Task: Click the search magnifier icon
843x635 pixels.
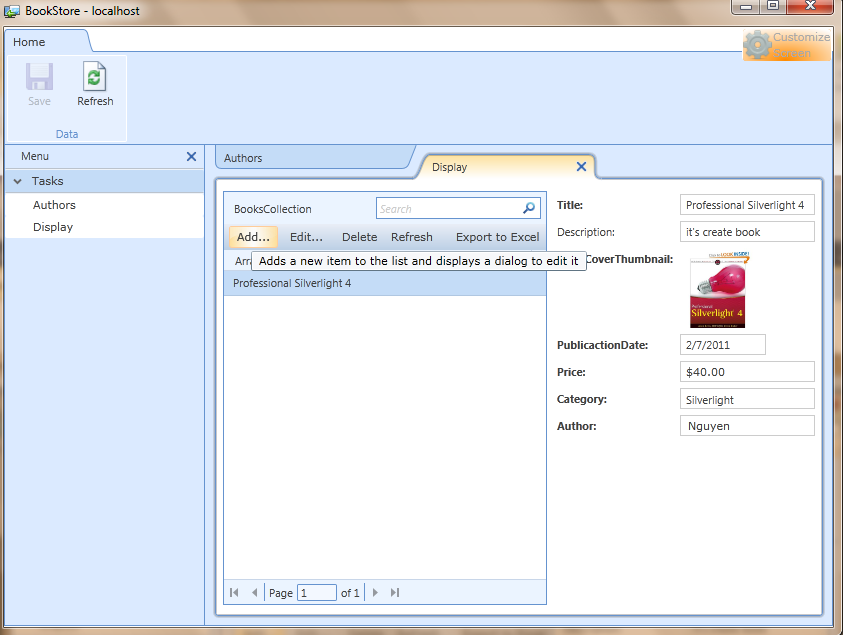Action: 529,209
